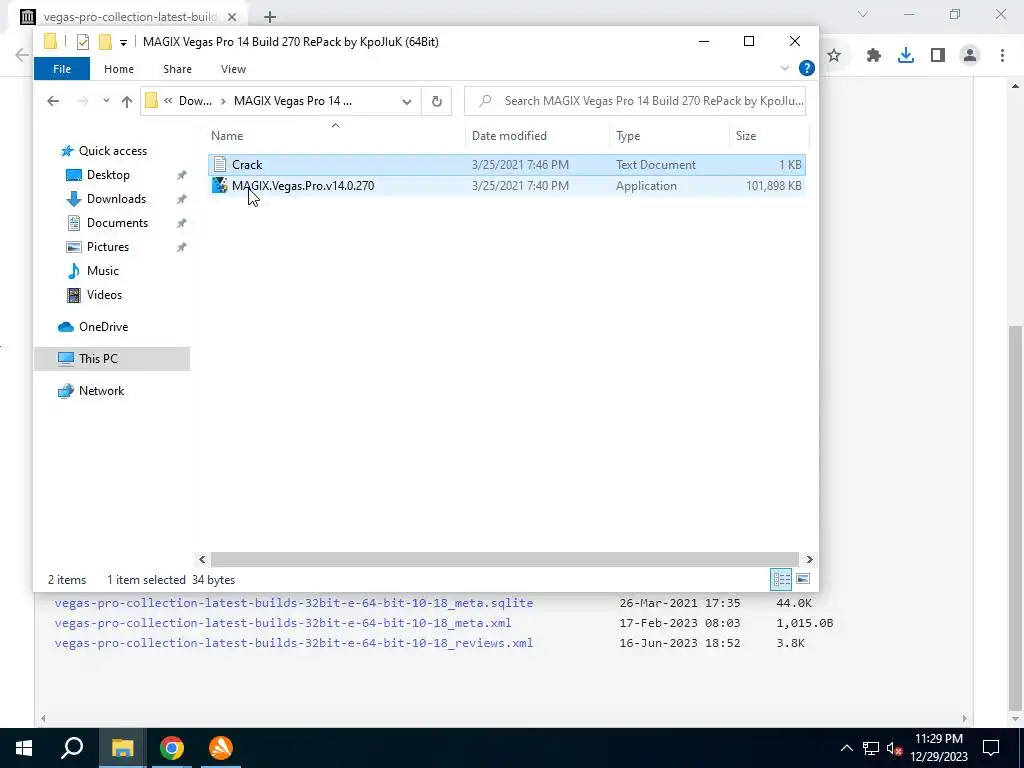
Task: Open the _meta.sqlite file link in Chrome
Action: [294, 603]
